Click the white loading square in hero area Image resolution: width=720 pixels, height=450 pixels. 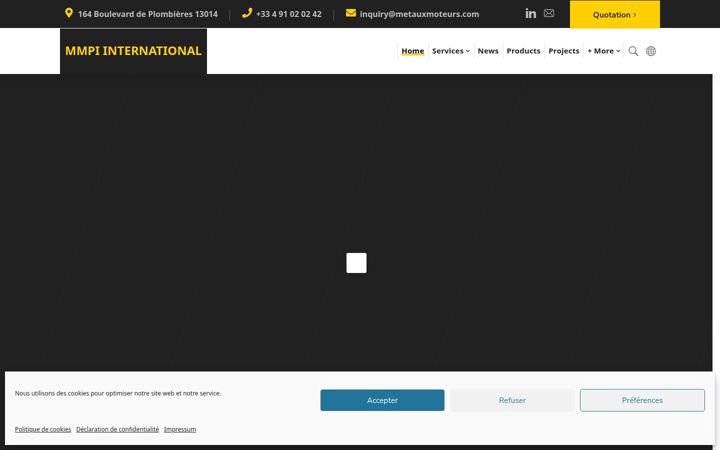click(x=356, y=263)
